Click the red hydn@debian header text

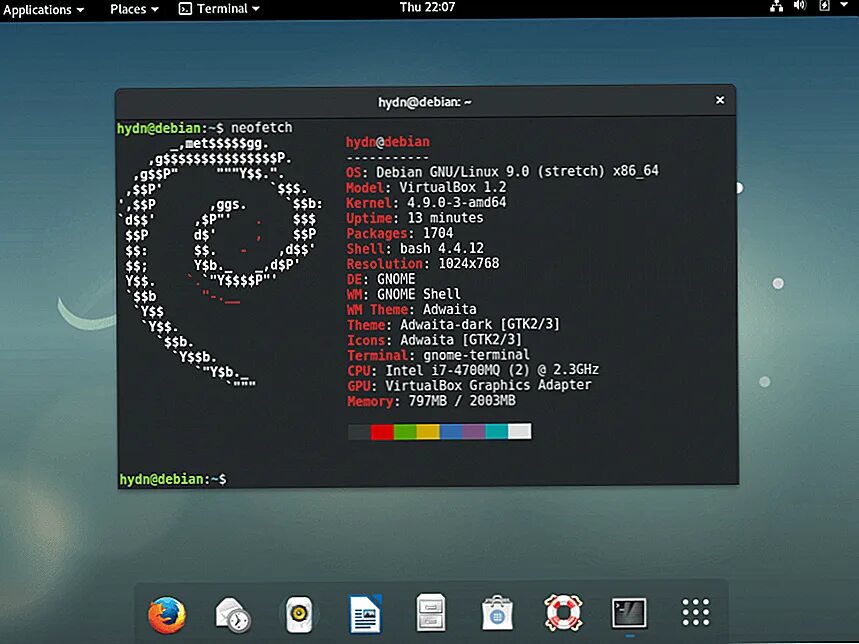(388, 142)
